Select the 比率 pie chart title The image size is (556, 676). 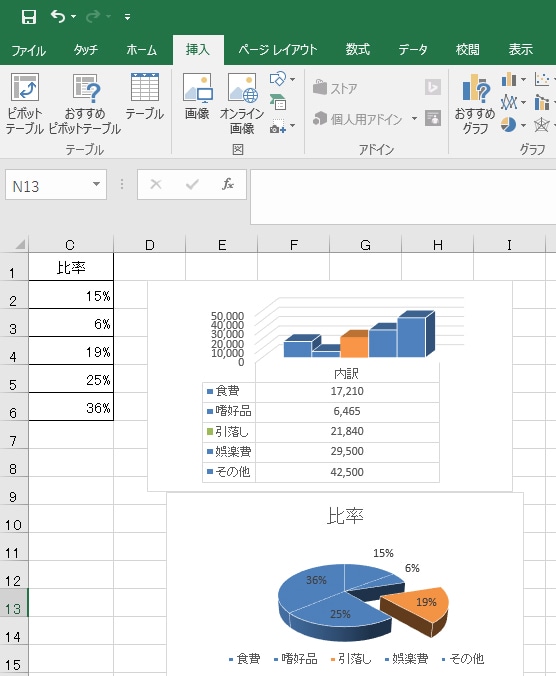coord(345,516)
